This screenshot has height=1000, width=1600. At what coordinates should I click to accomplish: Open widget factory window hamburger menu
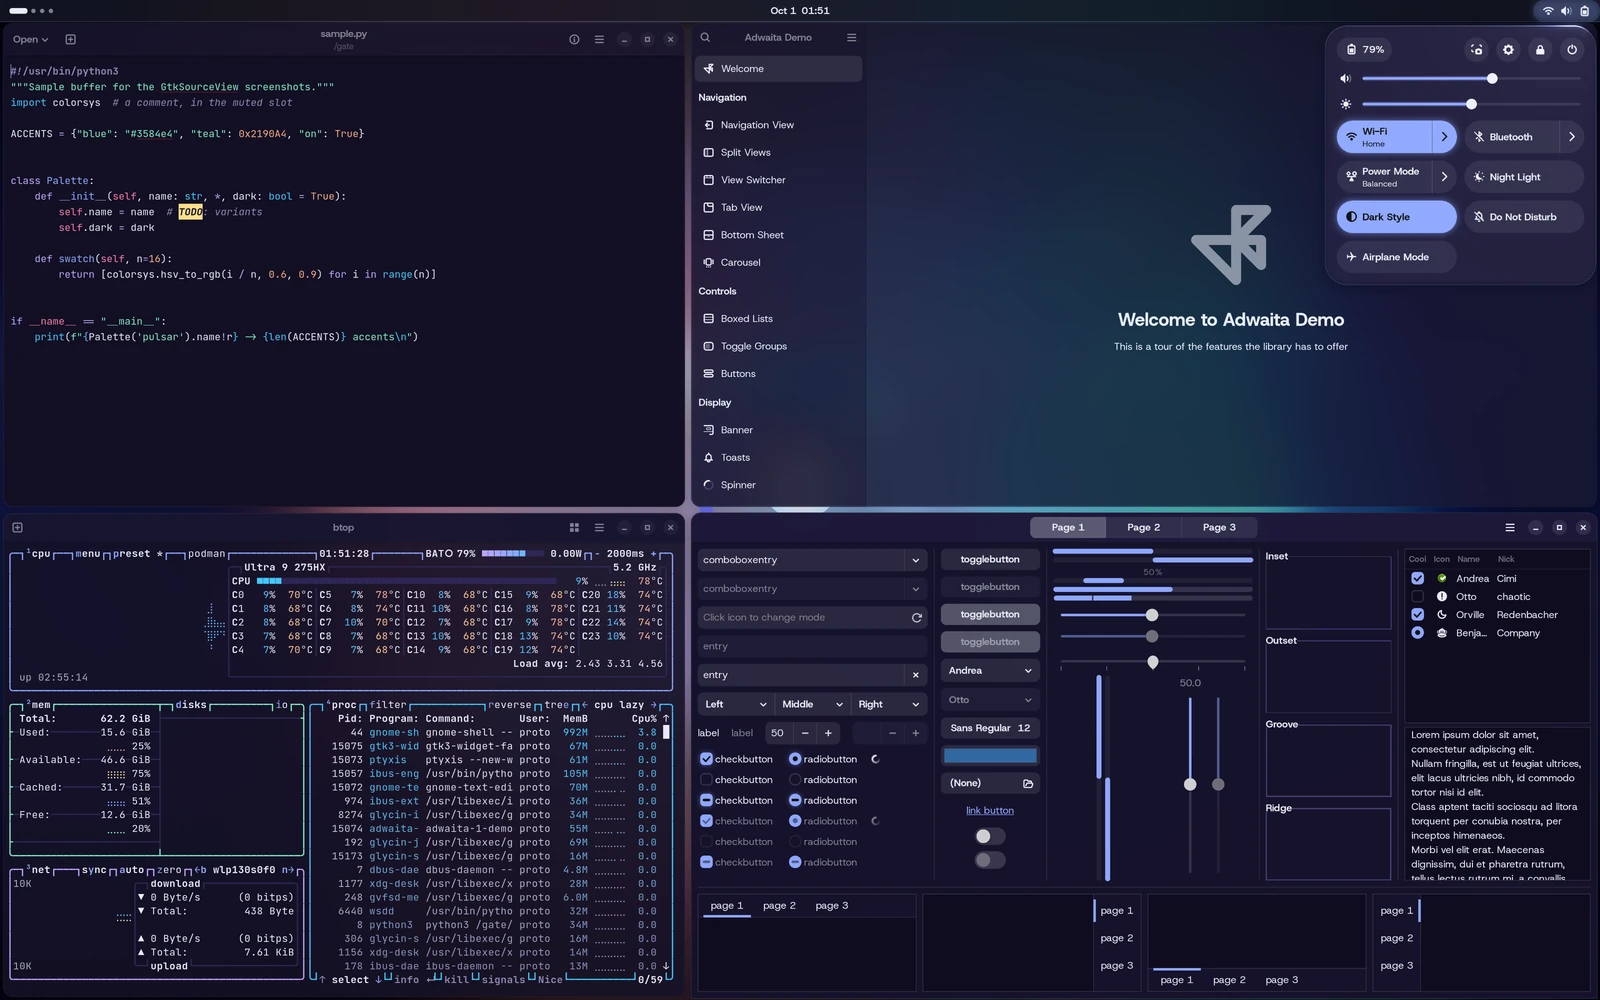coord(1510,527)
